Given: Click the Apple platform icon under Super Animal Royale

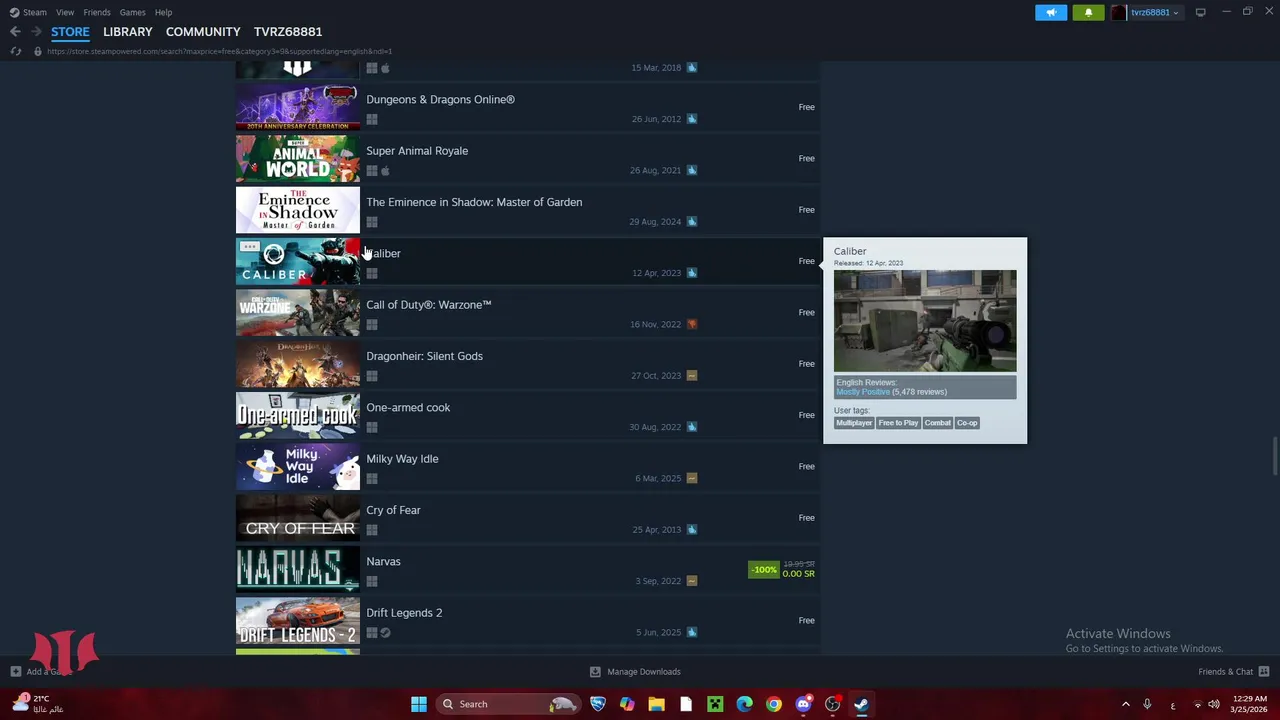Looking at the screenshot, I should pyautogui.click(x=385, y=171).
